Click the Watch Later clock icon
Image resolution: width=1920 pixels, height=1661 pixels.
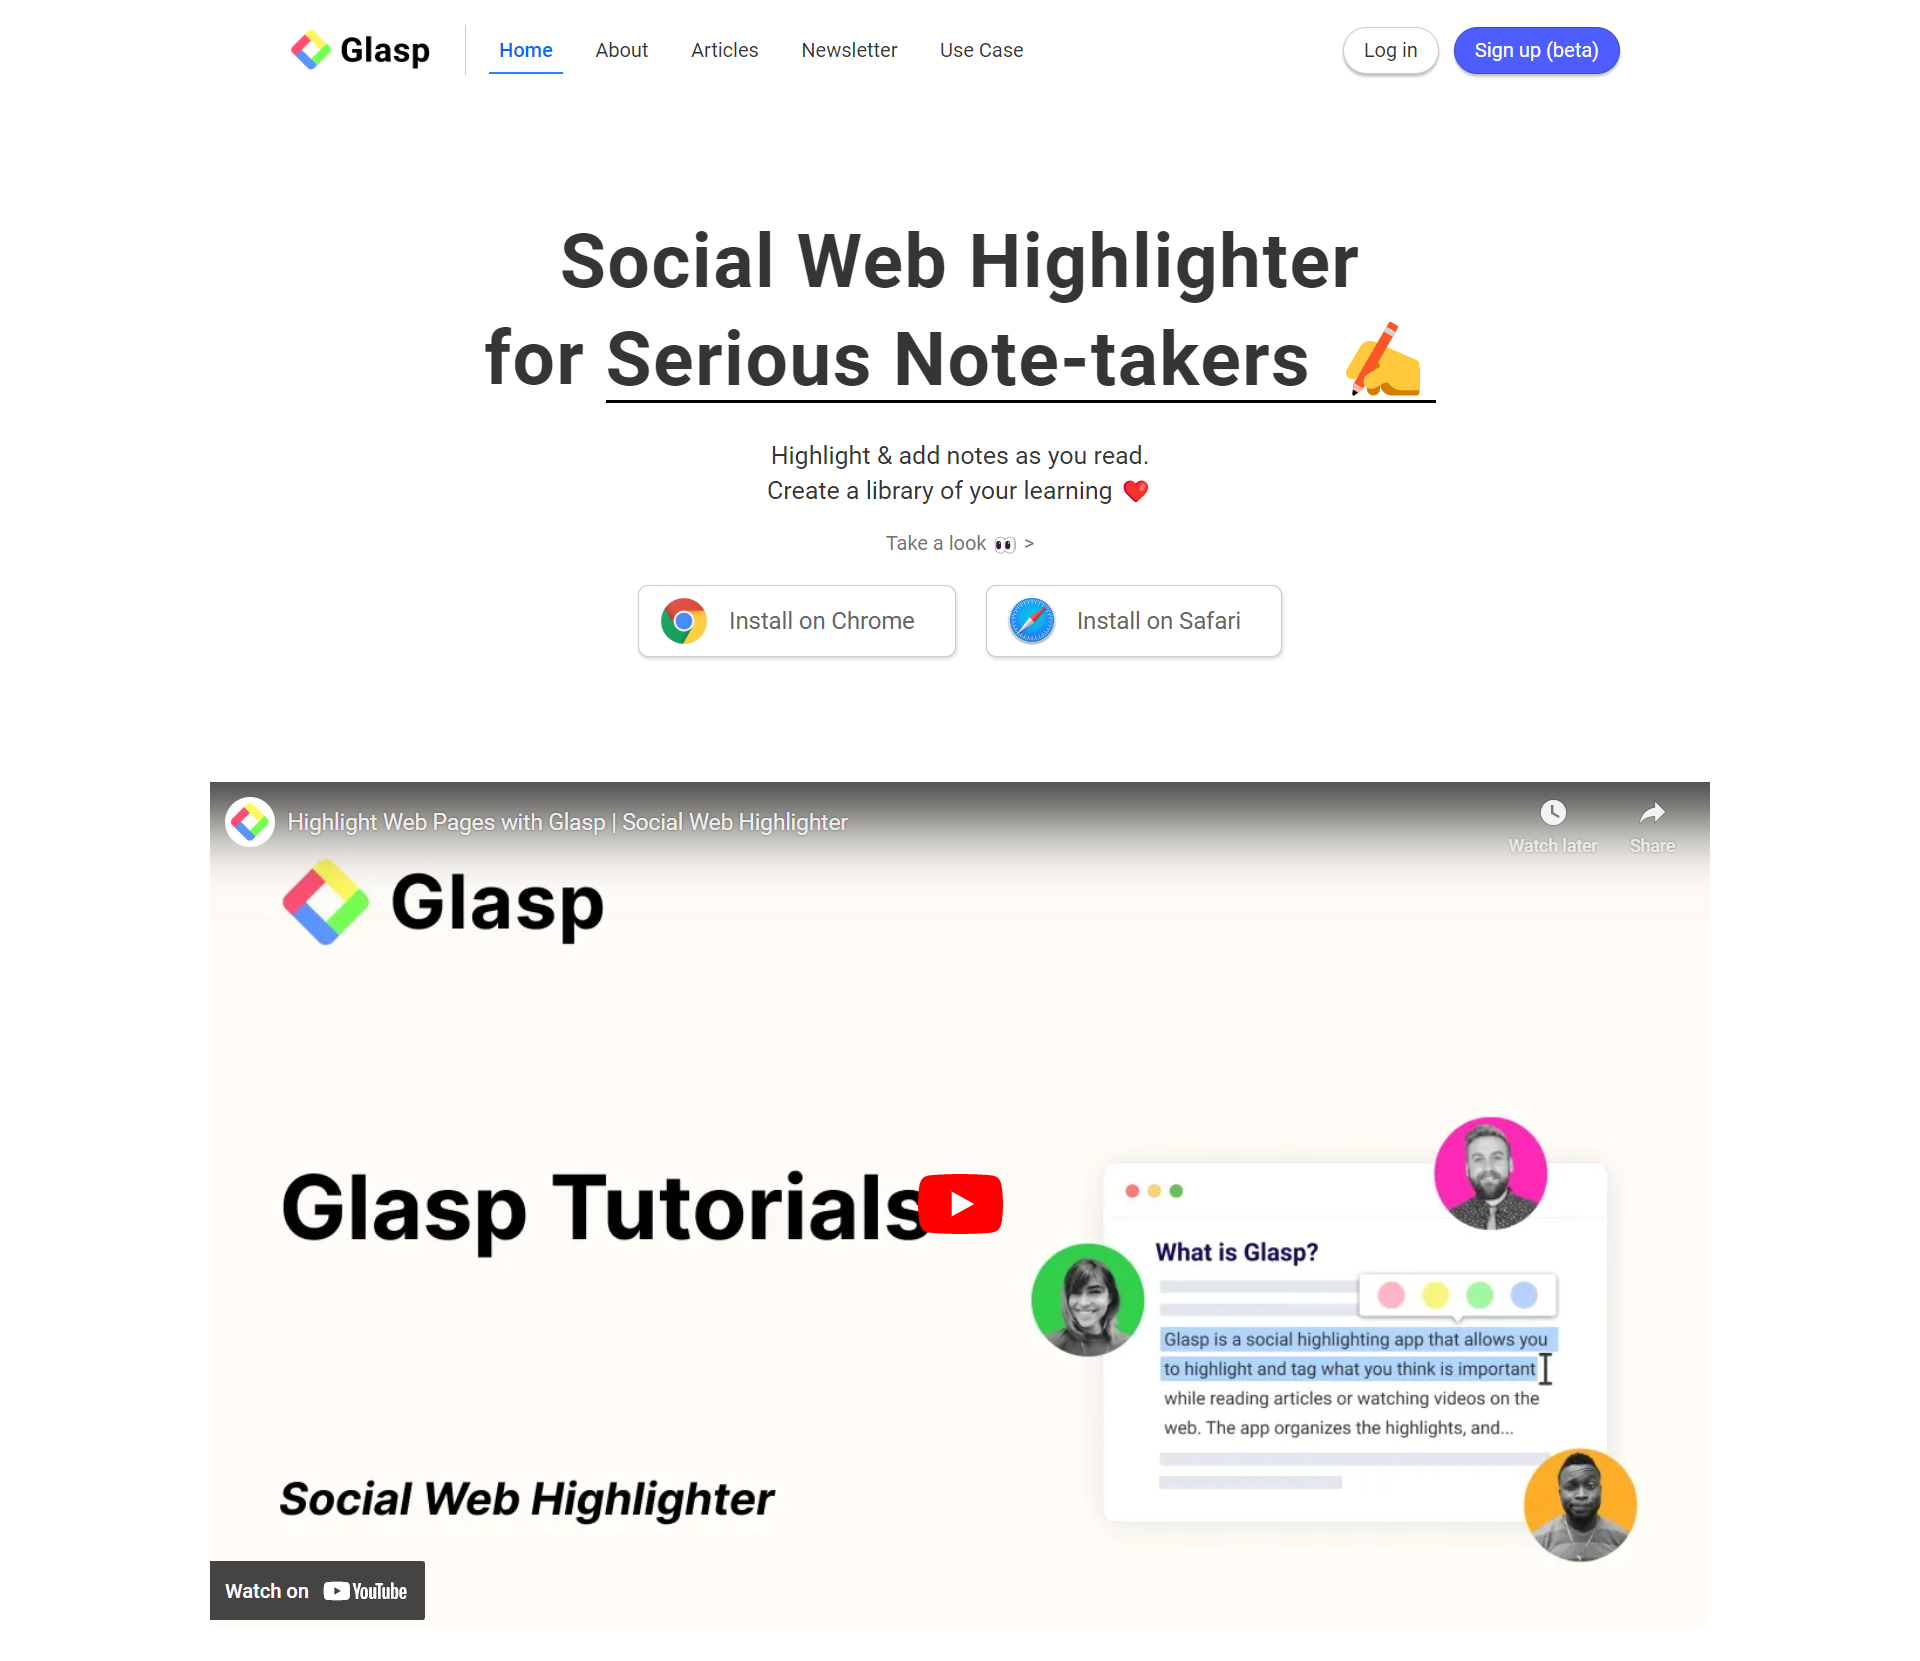[1549, 813]
